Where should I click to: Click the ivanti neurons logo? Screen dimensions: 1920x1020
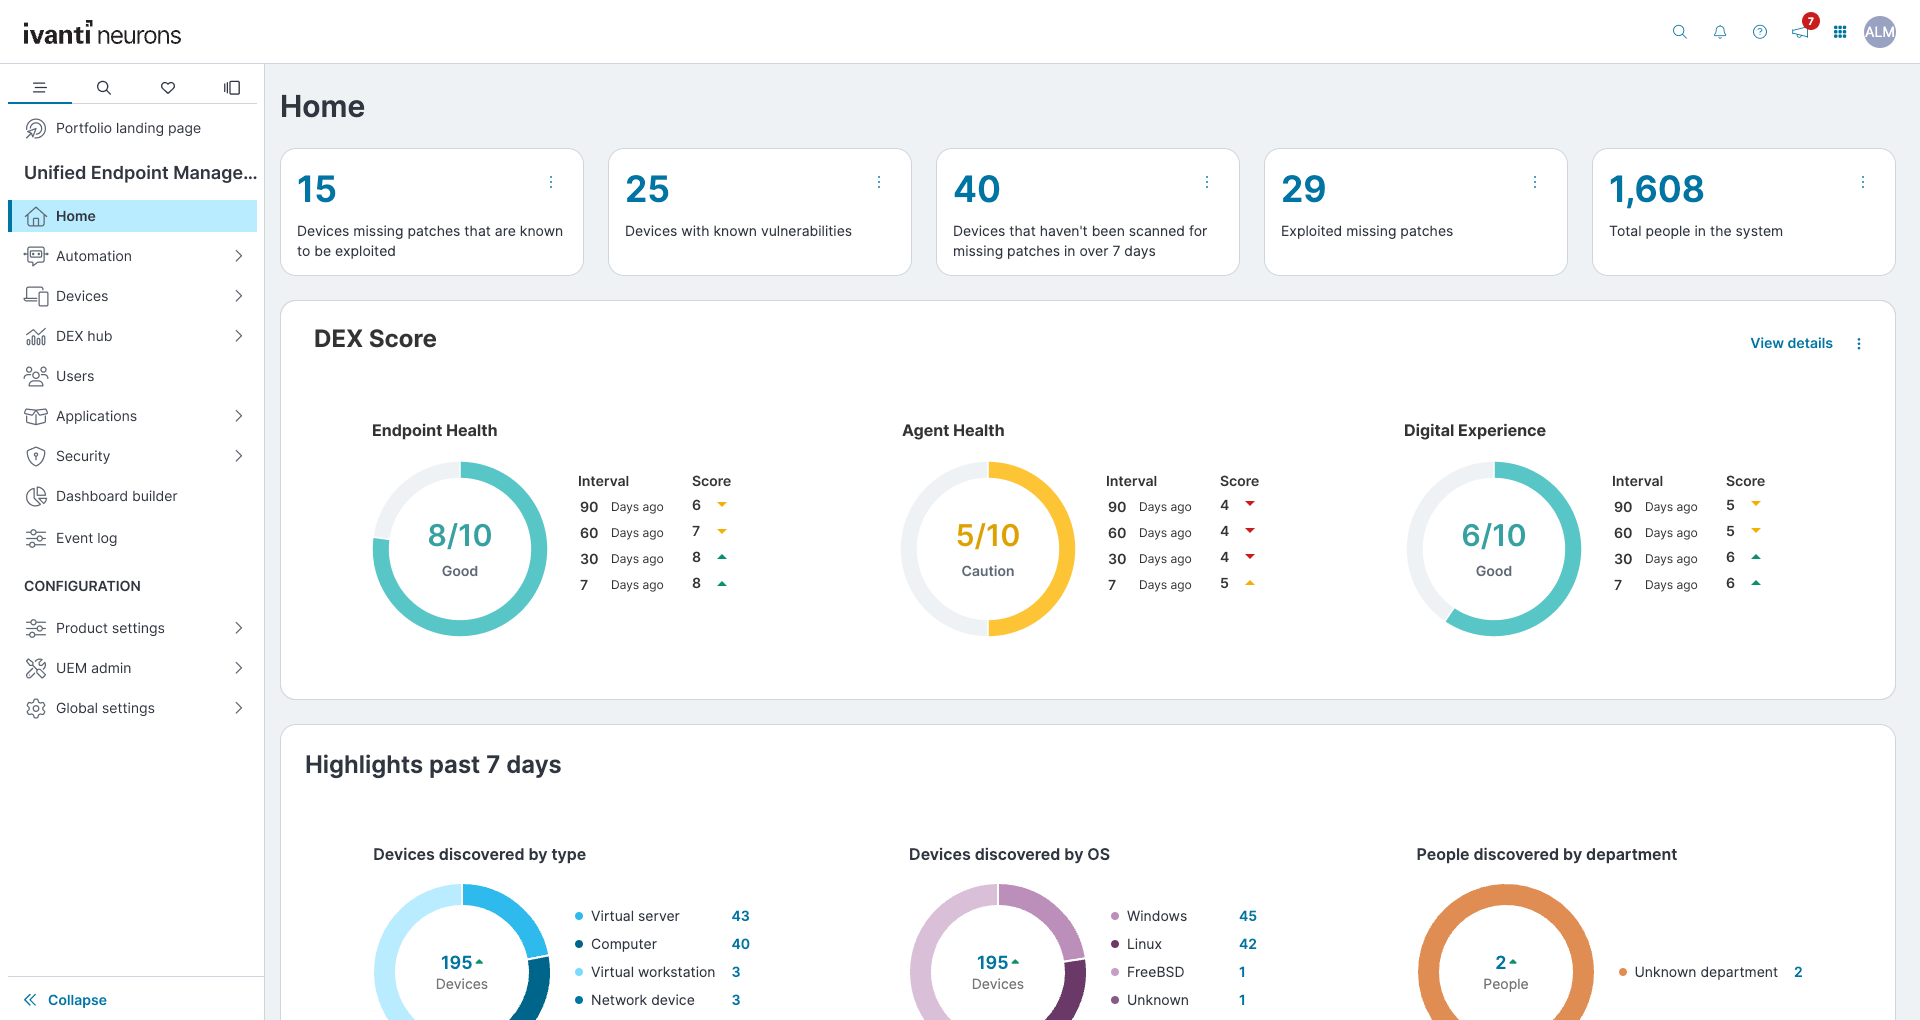coord(102,33)
